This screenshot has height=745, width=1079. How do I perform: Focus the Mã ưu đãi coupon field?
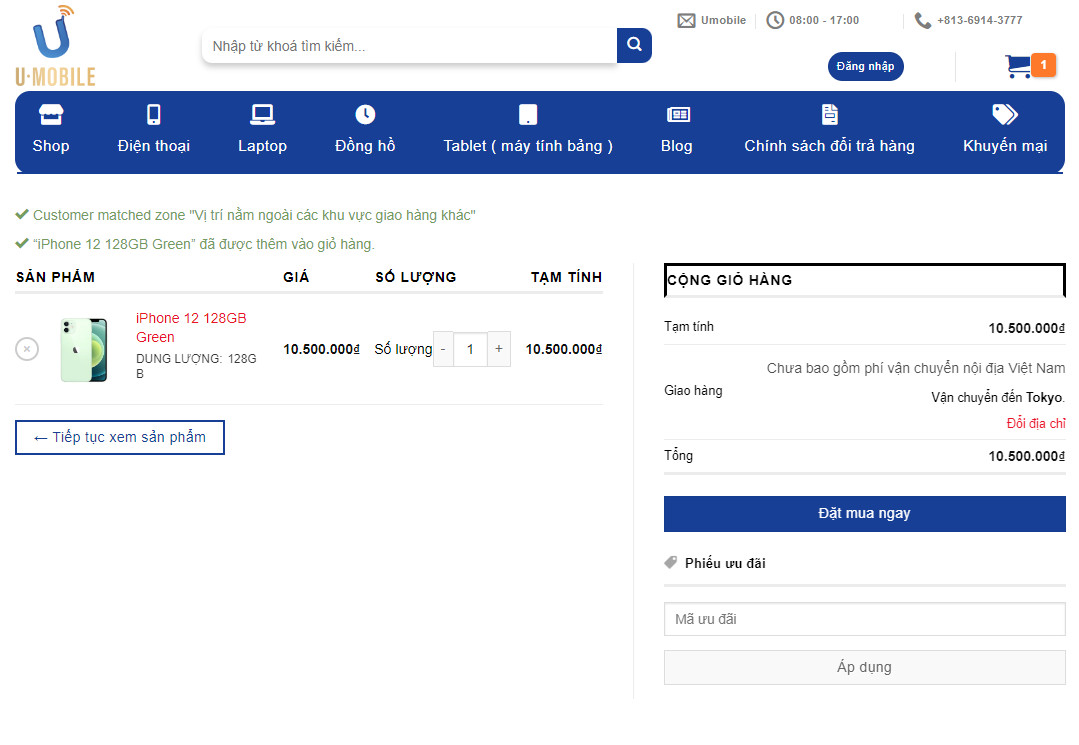tap(864, 619)
